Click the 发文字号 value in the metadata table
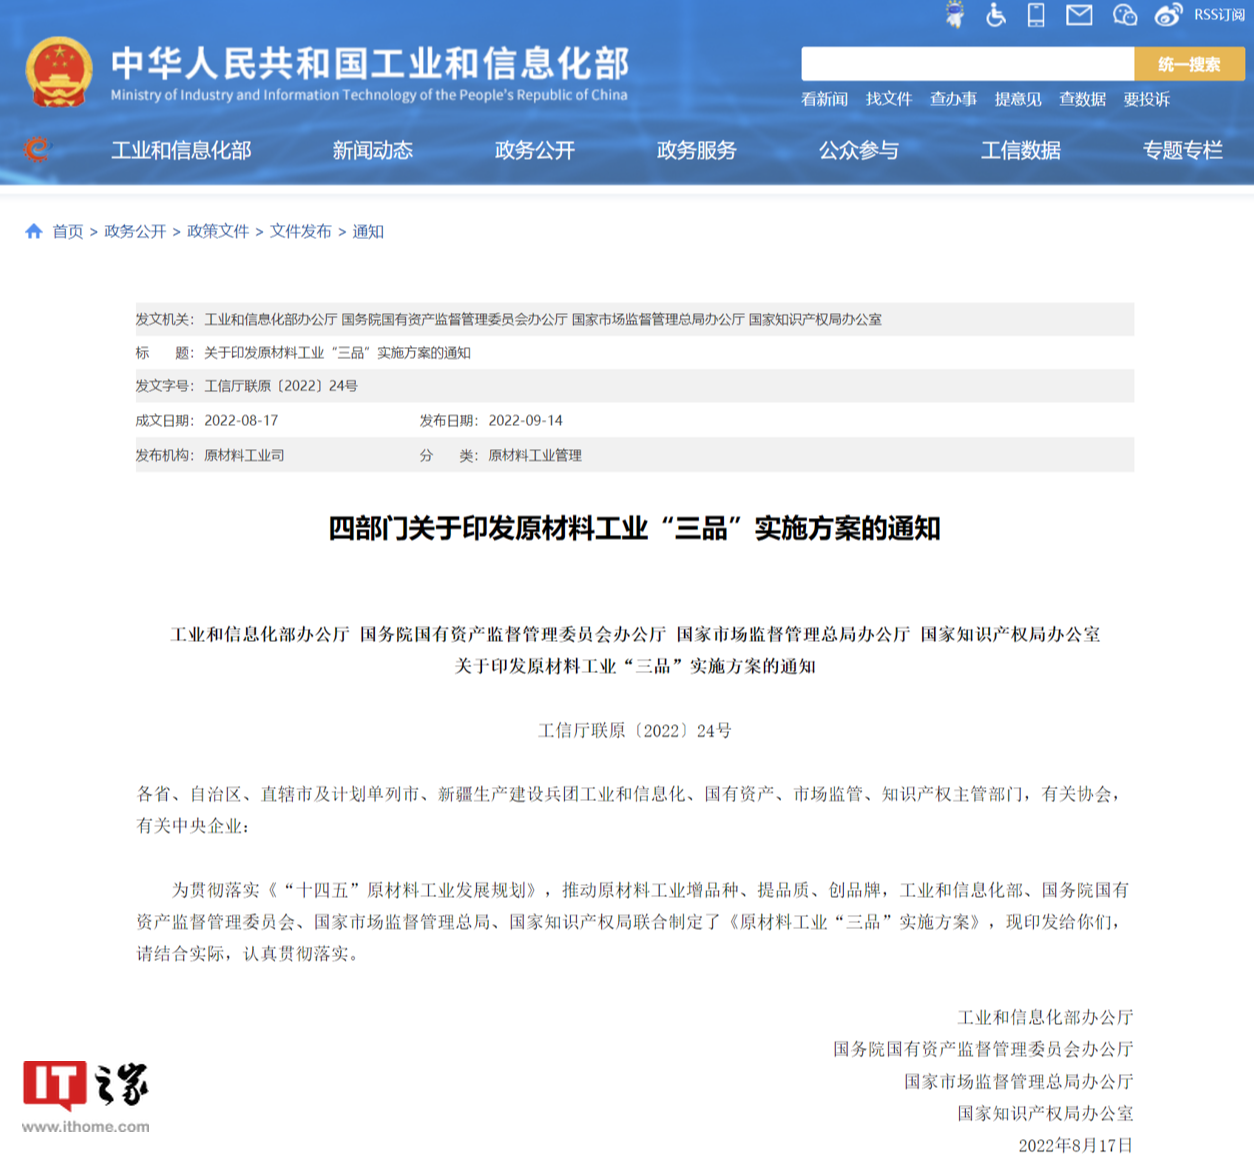 point(281,385)
